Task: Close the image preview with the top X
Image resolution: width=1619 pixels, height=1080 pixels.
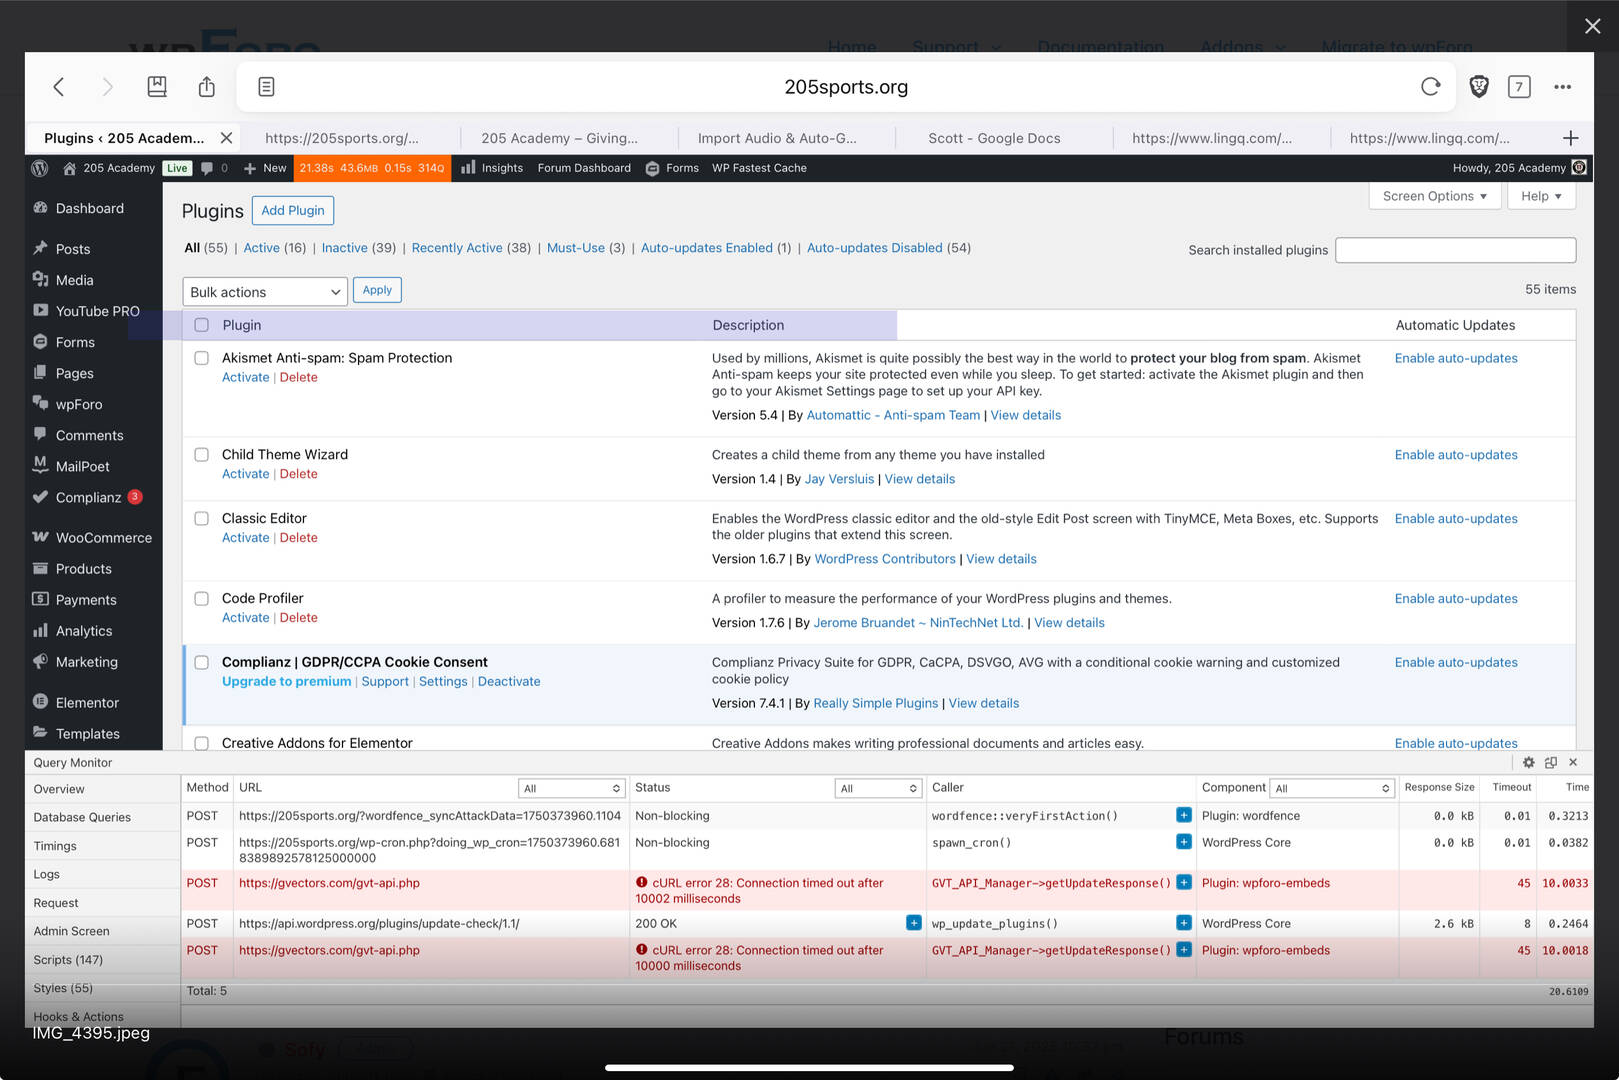Action: (1593, 26)
